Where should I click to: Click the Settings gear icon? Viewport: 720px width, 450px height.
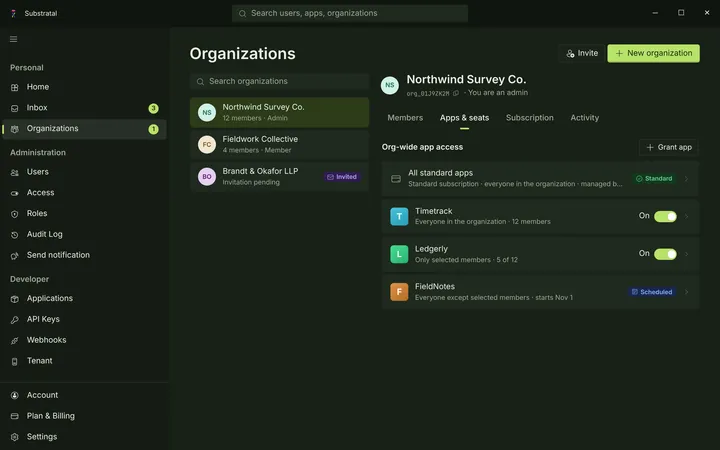tap(15, 437)
